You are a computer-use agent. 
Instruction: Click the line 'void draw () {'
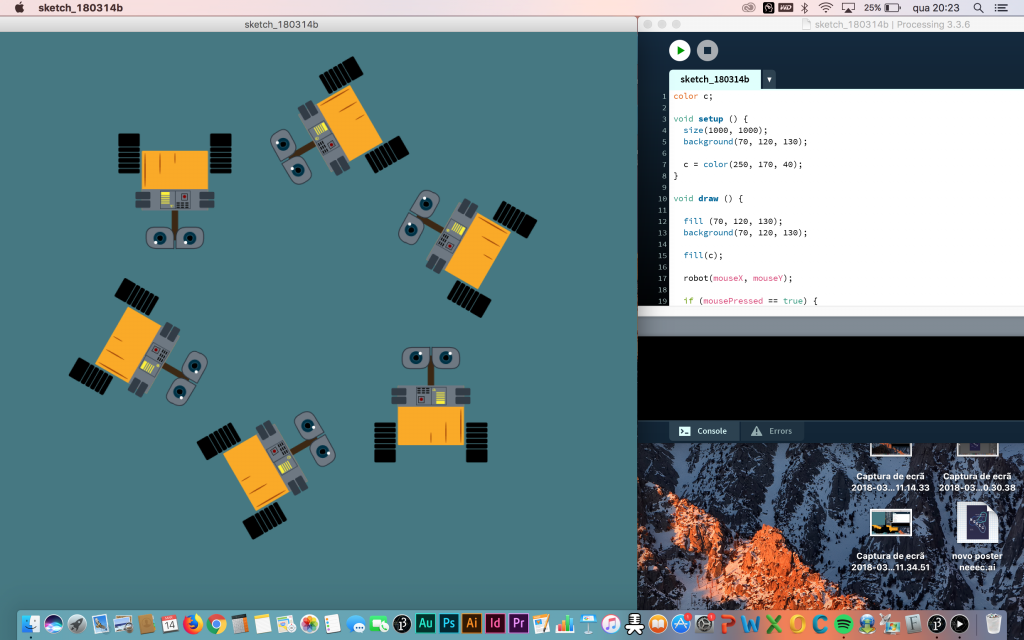pos(708,199)
